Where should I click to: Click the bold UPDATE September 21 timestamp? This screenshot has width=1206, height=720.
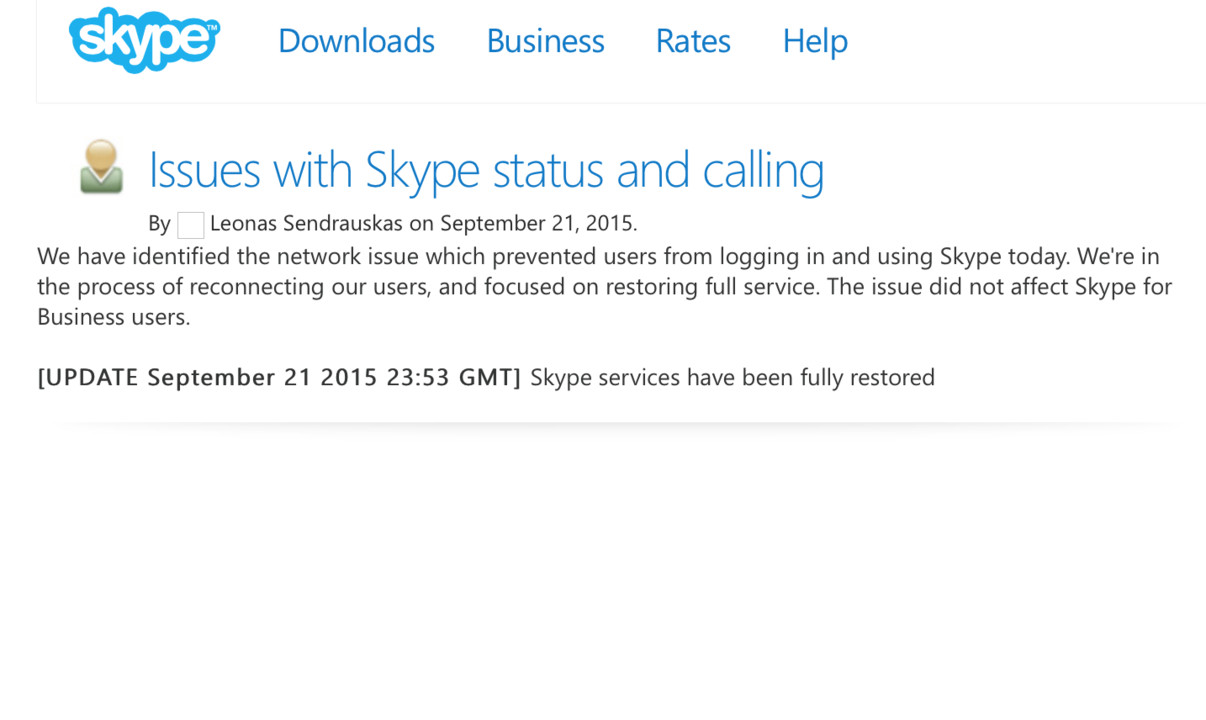[x=279, y=377]
